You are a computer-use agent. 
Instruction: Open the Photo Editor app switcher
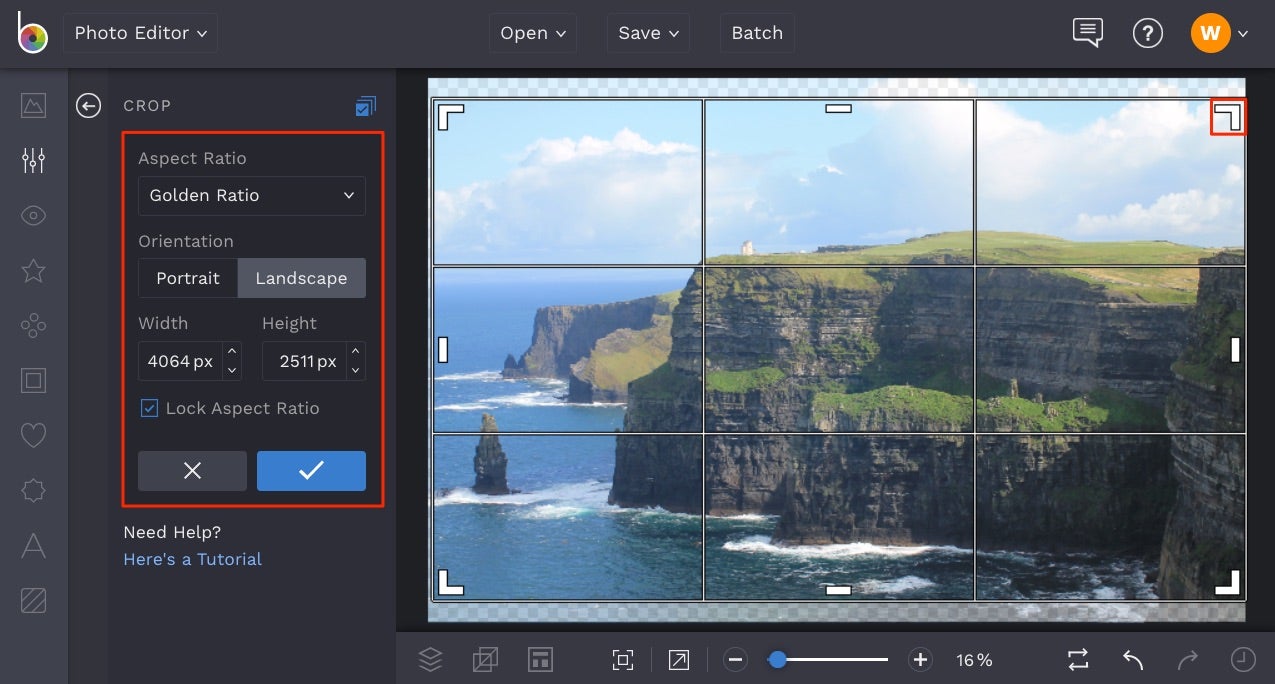pyautogui.click(x=140, y=32)
